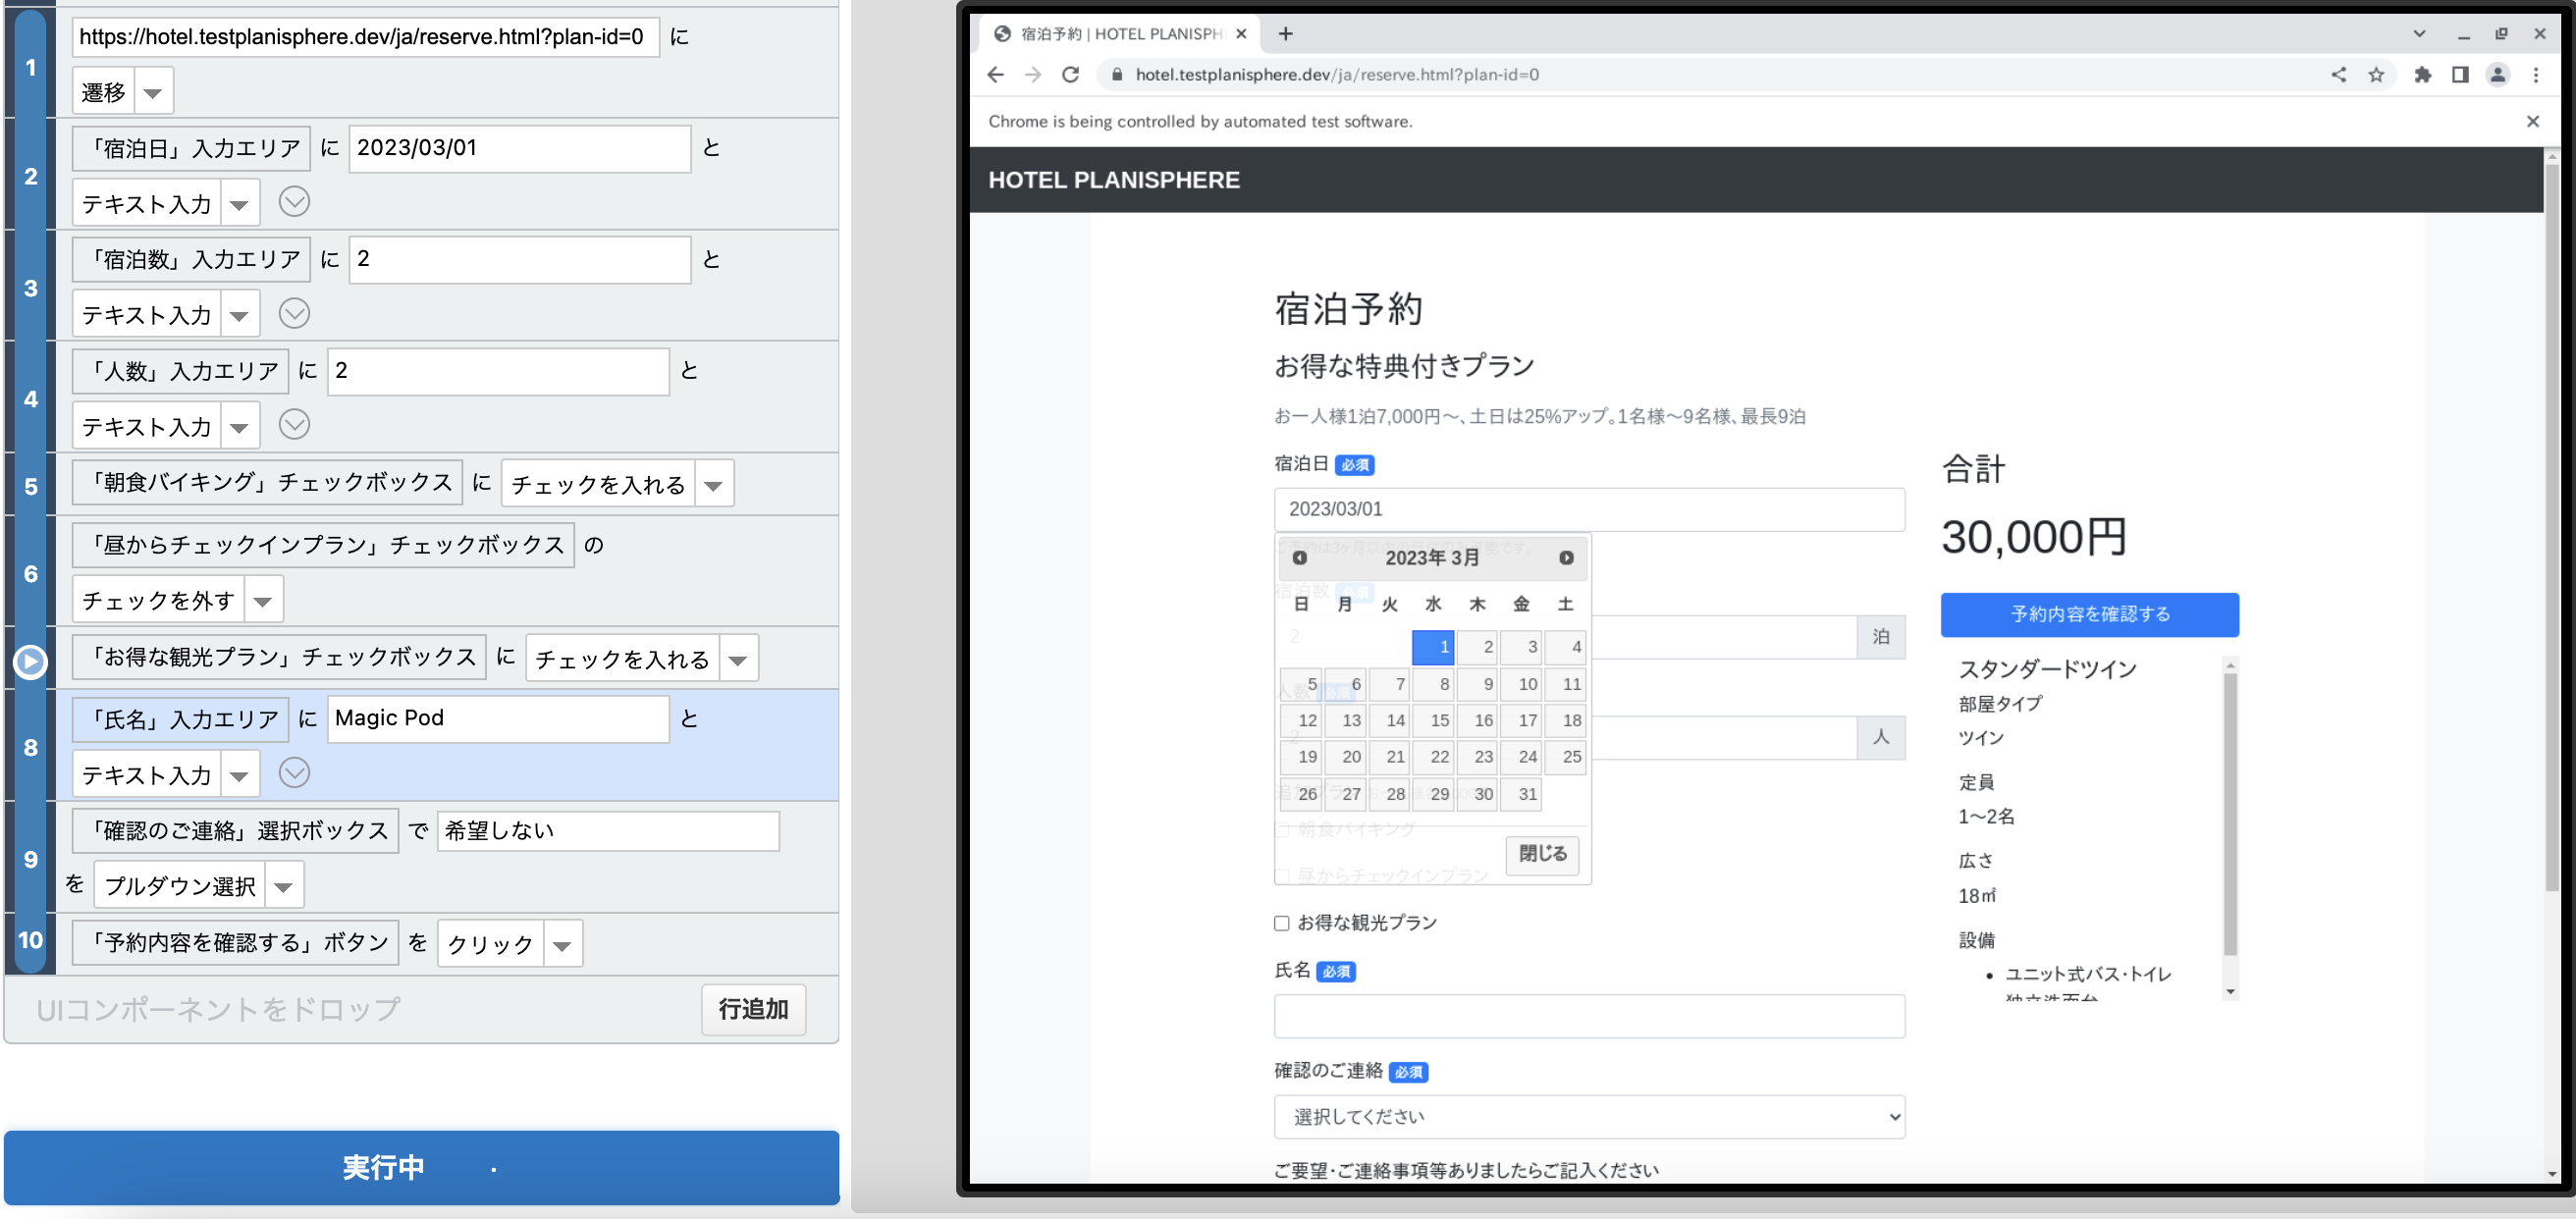Click the 「朝食バイキング」チェックボックス element chip
The width and height of the screenshot is (2576, 1219).
click(x=267, y=483)
